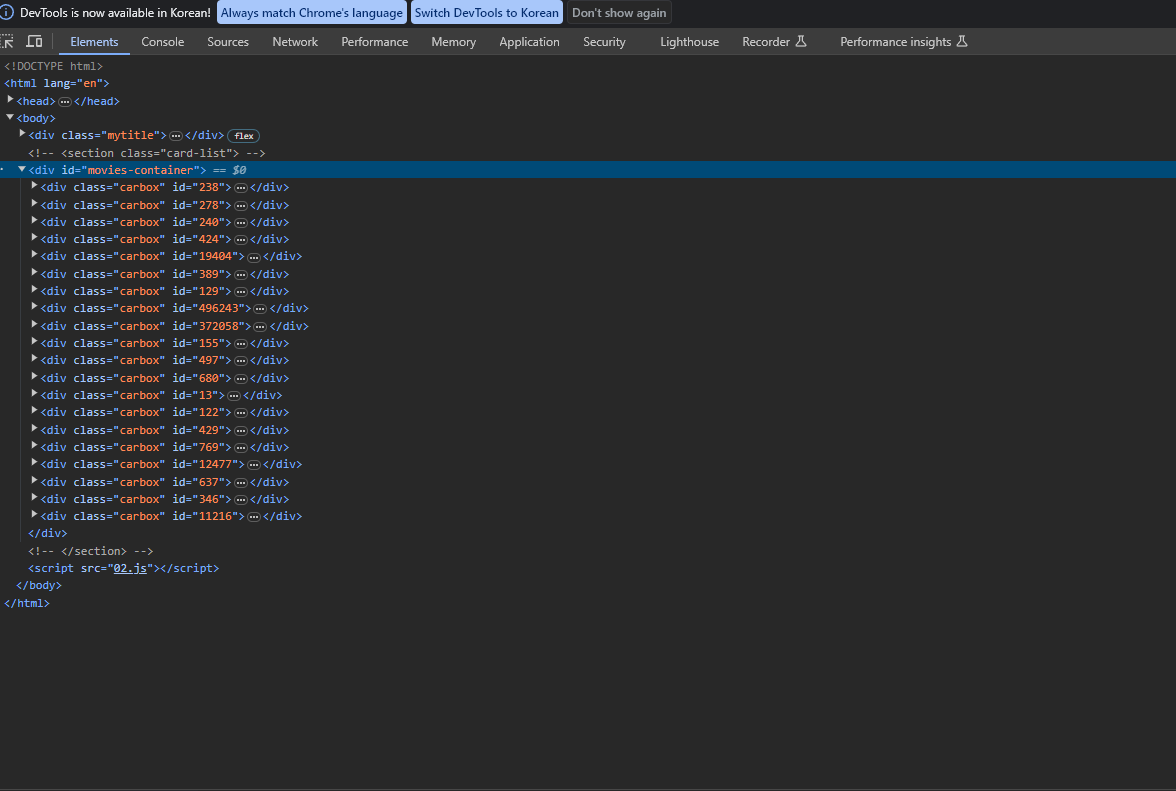Click the Performance insights flask icon
The height and width of the screenshot is (791, 1176).
pos(962,41)
